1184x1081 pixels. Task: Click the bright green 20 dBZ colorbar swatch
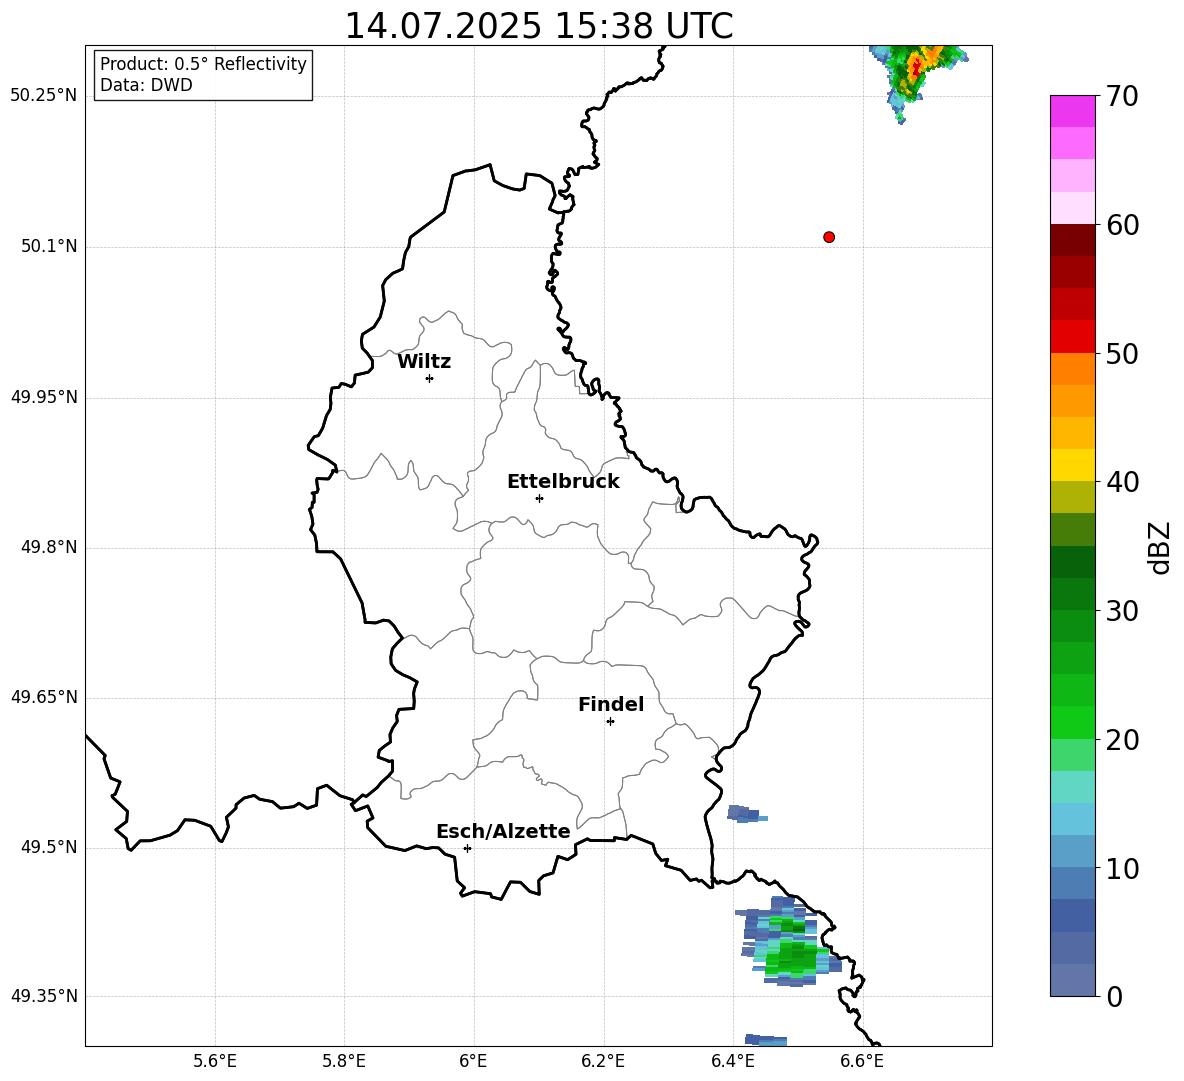click(1072, 722)
